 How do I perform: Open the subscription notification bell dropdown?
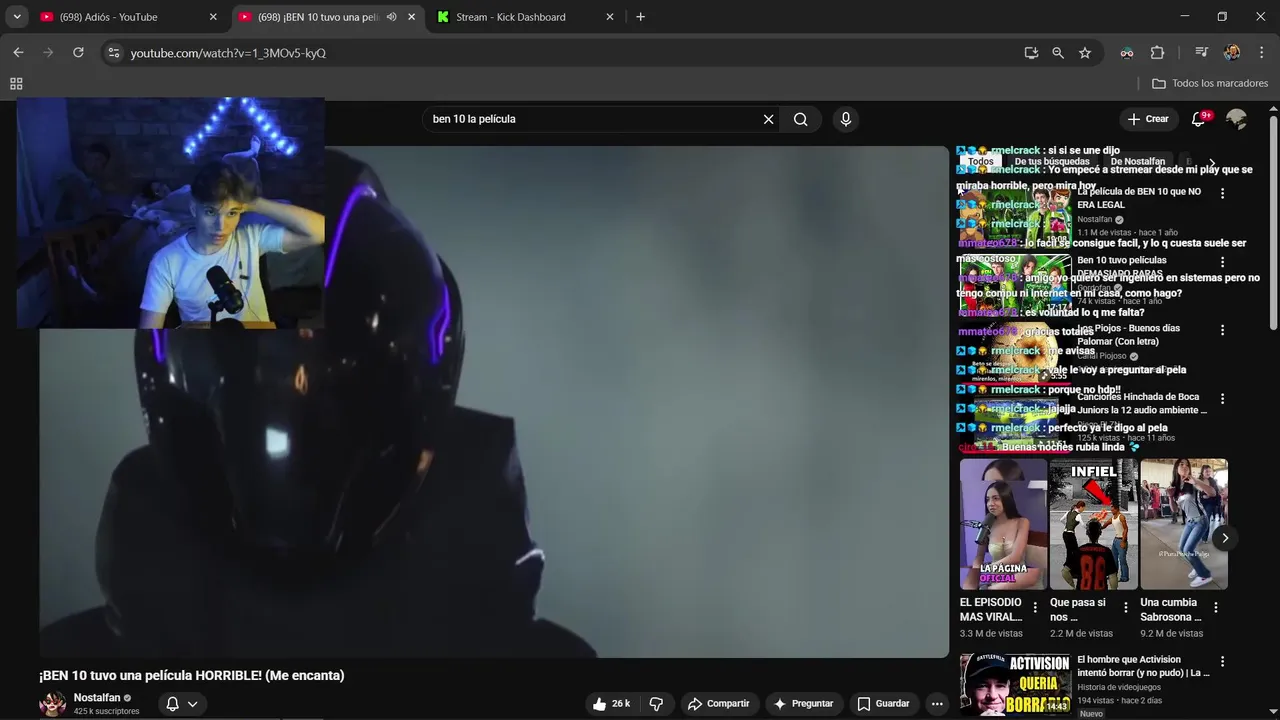coord(181,704)
